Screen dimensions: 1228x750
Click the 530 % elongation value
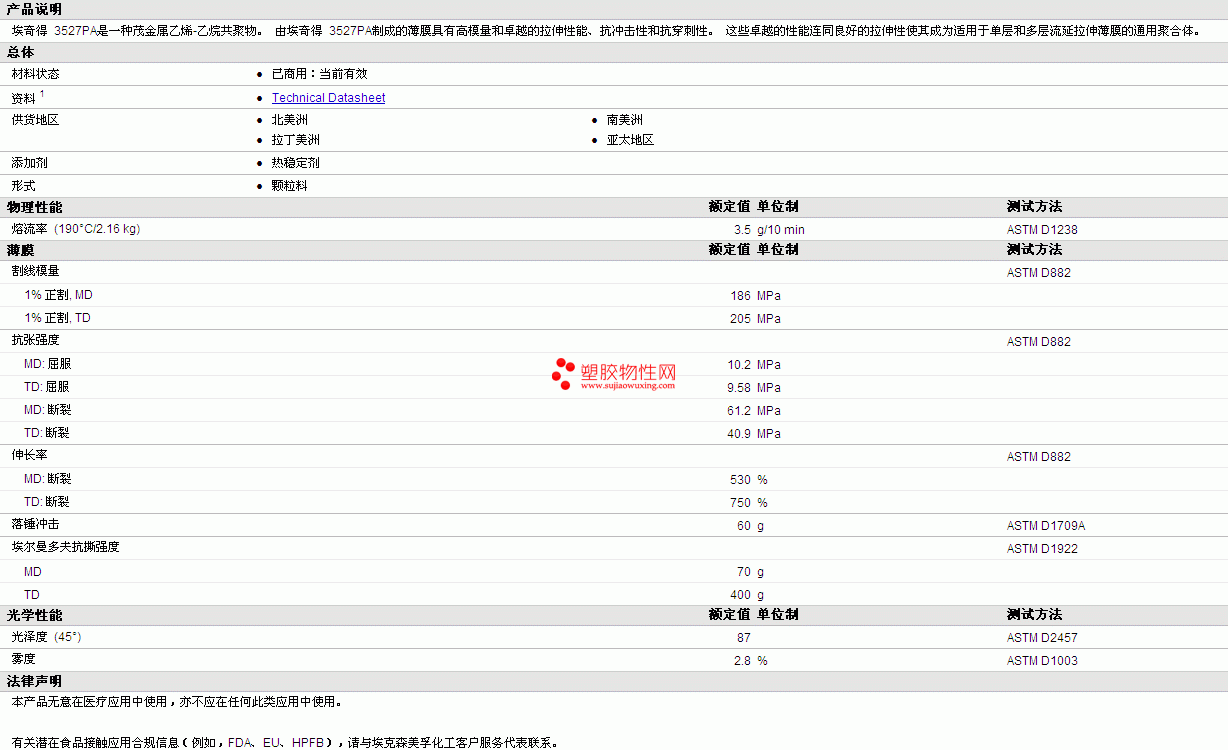coord(749,480)
